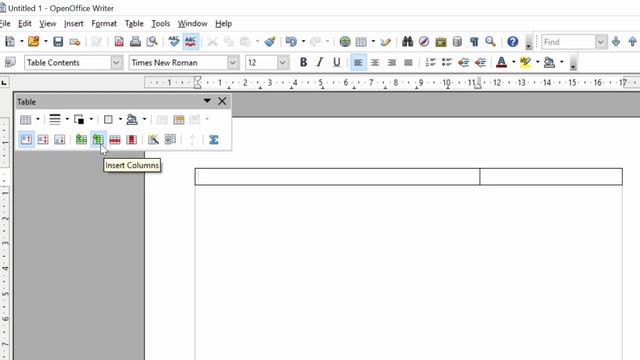The width and height of the screenshot is (640, 360).
Task: Open the Table menu
Action: click(x=134, y=24)
